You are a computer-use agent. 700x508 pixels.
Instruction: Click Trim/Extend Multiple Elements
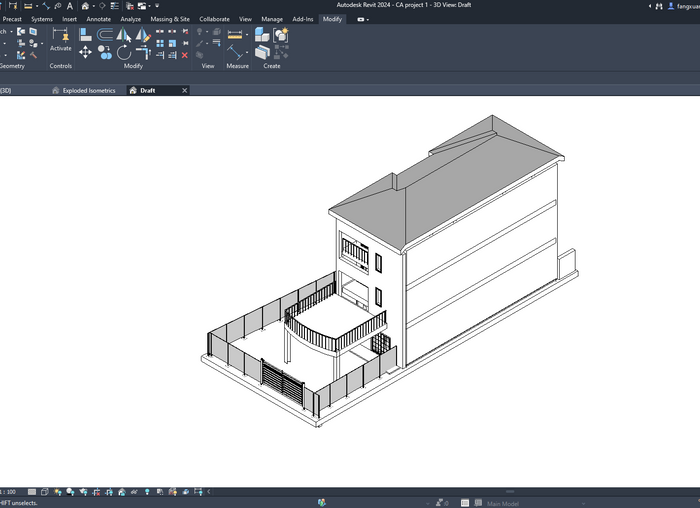[x=172, y=55]
